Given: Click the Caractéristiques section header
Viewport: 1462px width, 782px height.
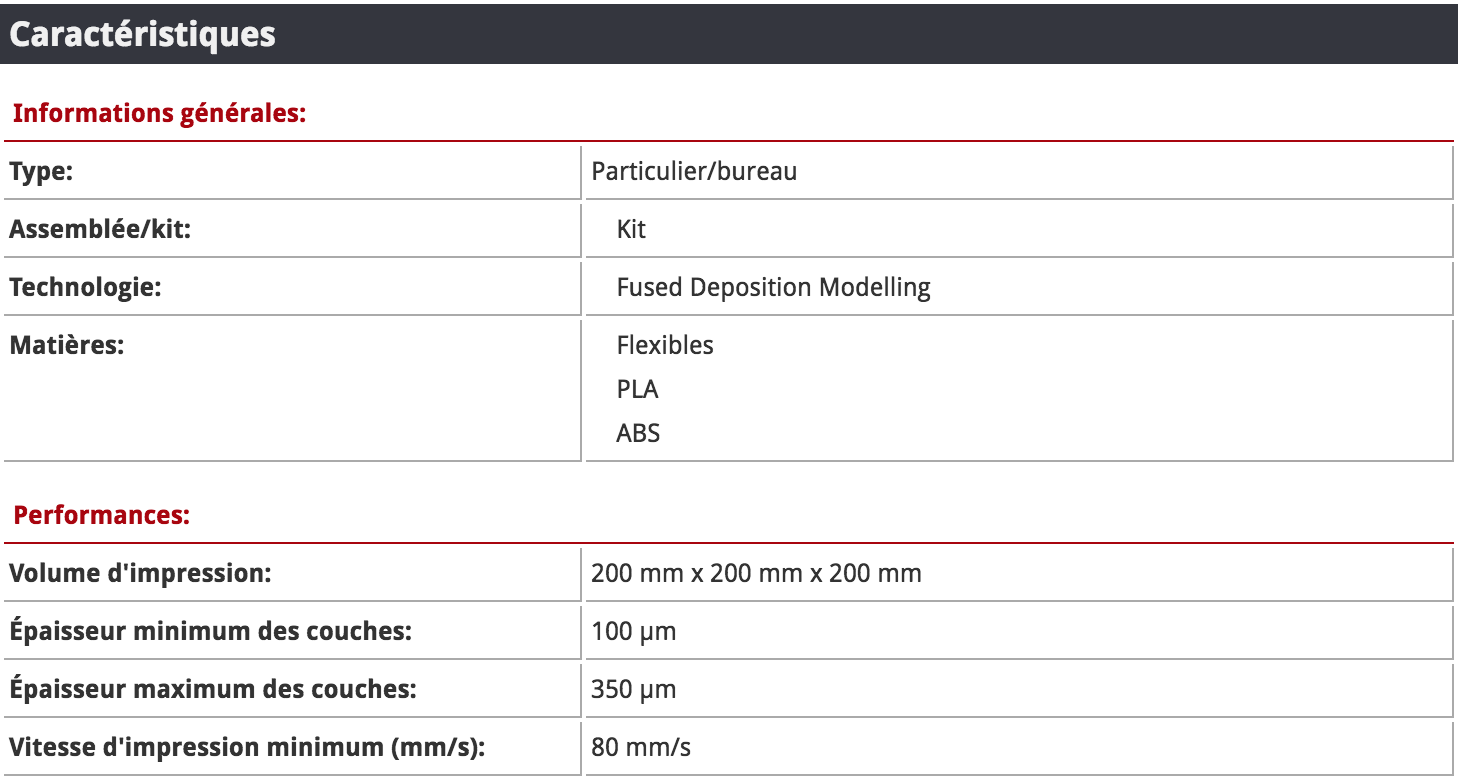Looking at the screenshot, I should (142, 34).
